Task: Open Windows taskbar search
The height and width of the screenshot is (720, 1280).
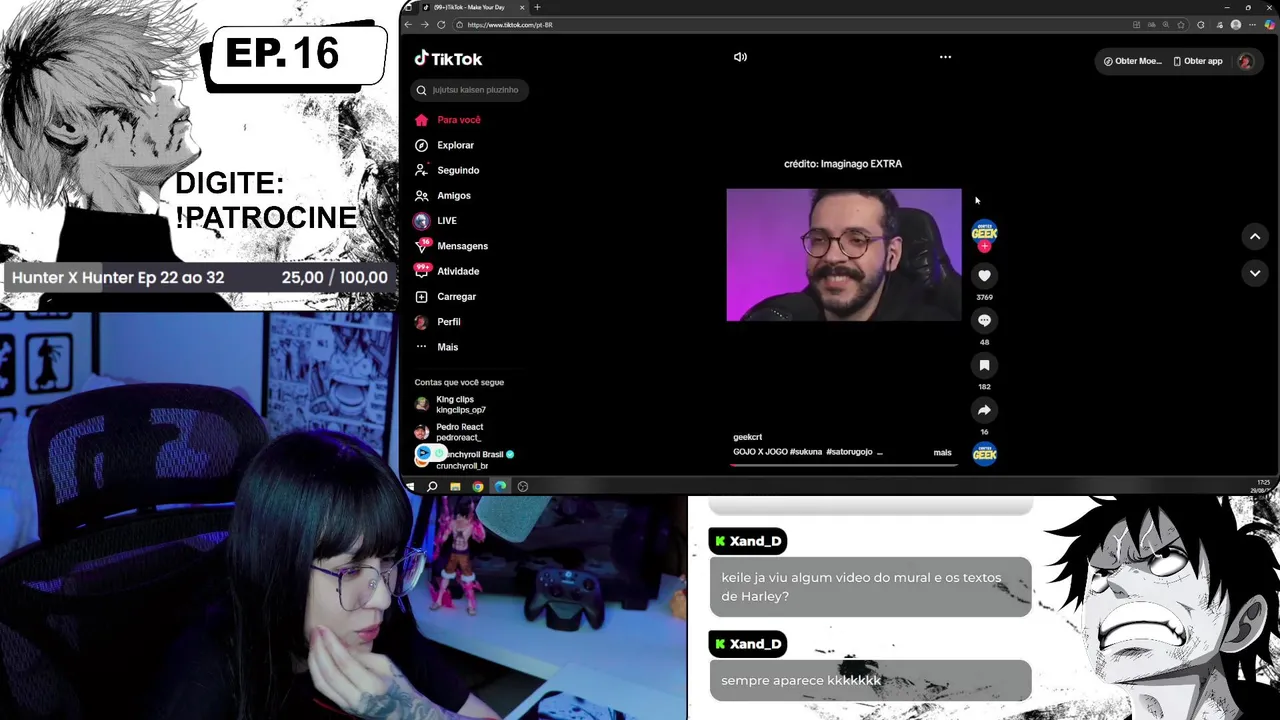Action: (432, 486)
